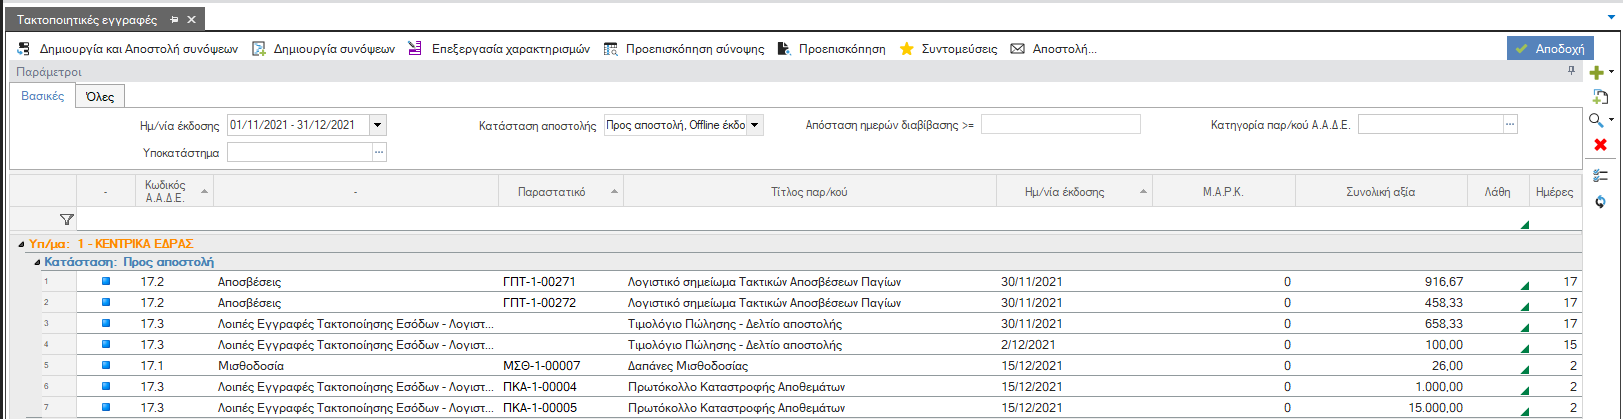The width and height of the screenshot is (1623, 419).
Task: Click the magnifier search icon in sidebar
Action: (x=1596, y=120)
